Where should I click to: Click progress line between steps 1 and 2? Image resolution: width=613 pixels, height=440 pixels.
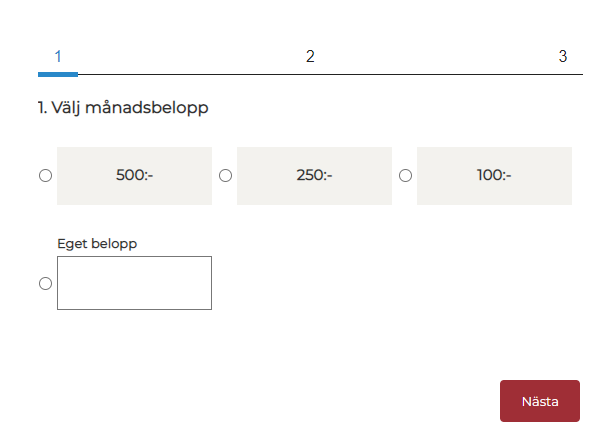(190, 74)
